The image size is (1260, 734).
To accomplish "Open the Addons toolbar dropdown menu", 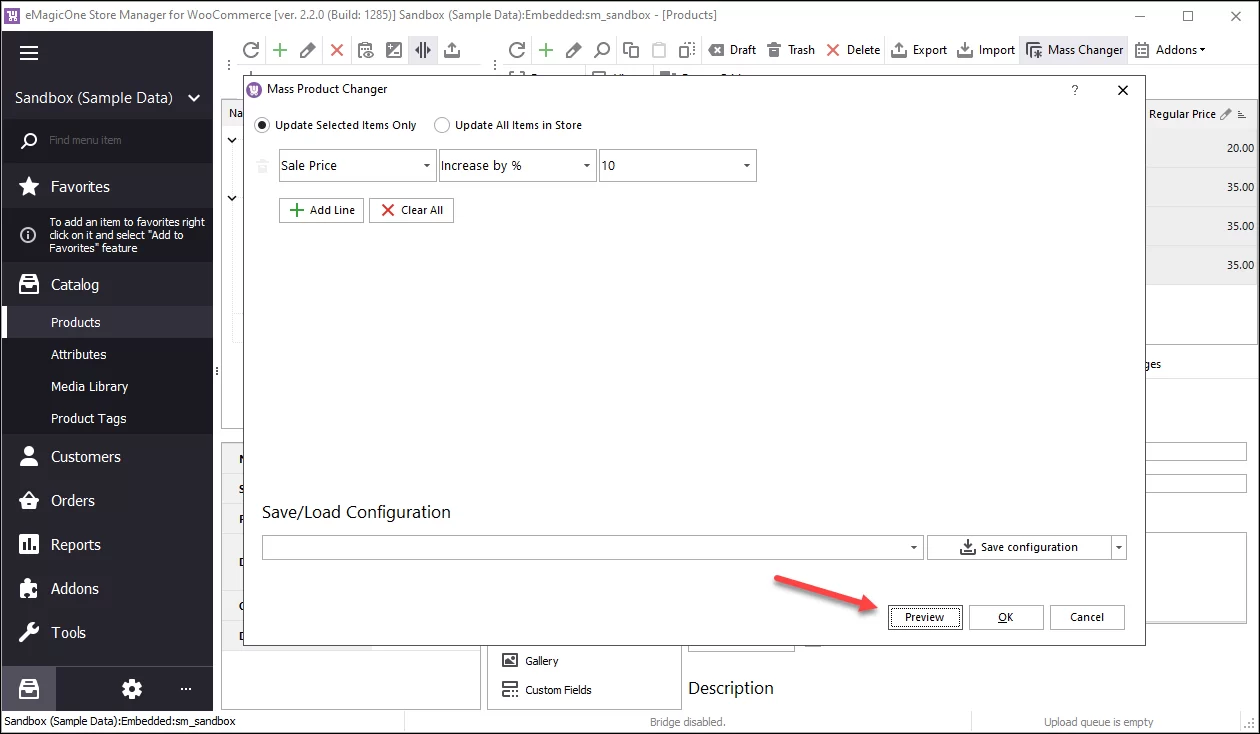I will pyautogui.click(x=1169, y=50).
